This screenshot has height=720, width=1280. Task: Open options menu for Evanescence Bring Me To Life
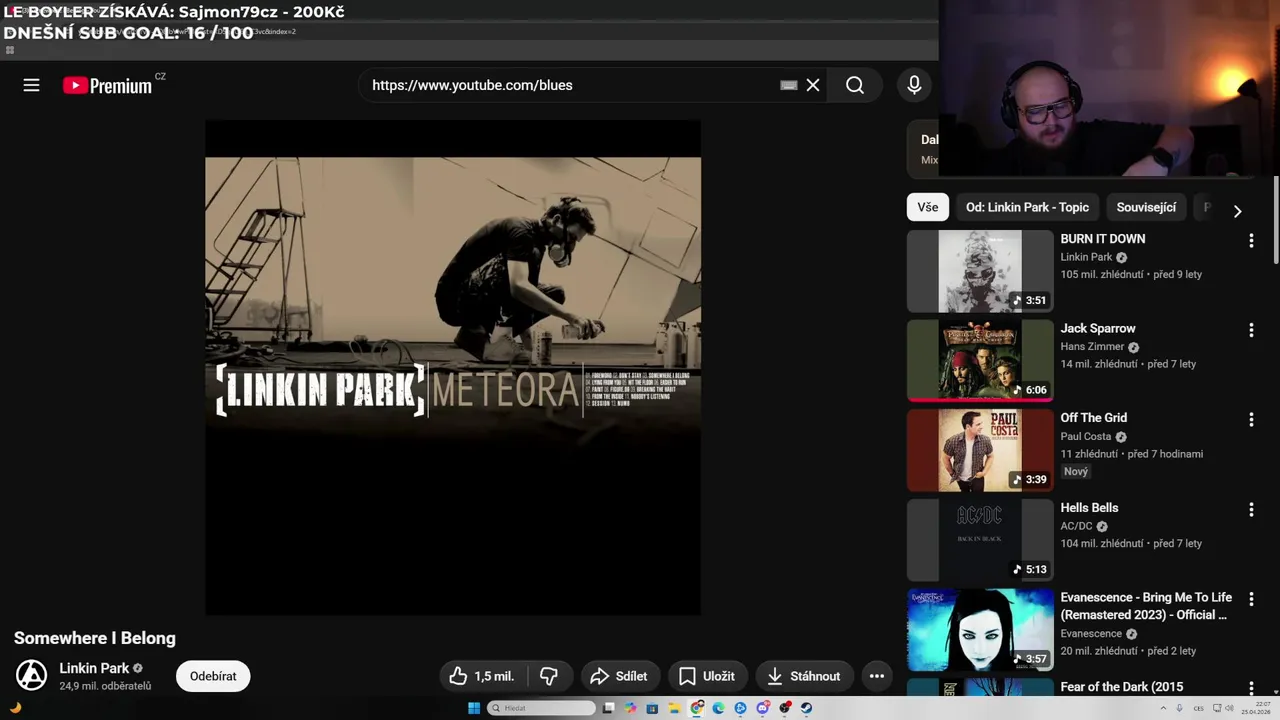tap(1251, 599)
